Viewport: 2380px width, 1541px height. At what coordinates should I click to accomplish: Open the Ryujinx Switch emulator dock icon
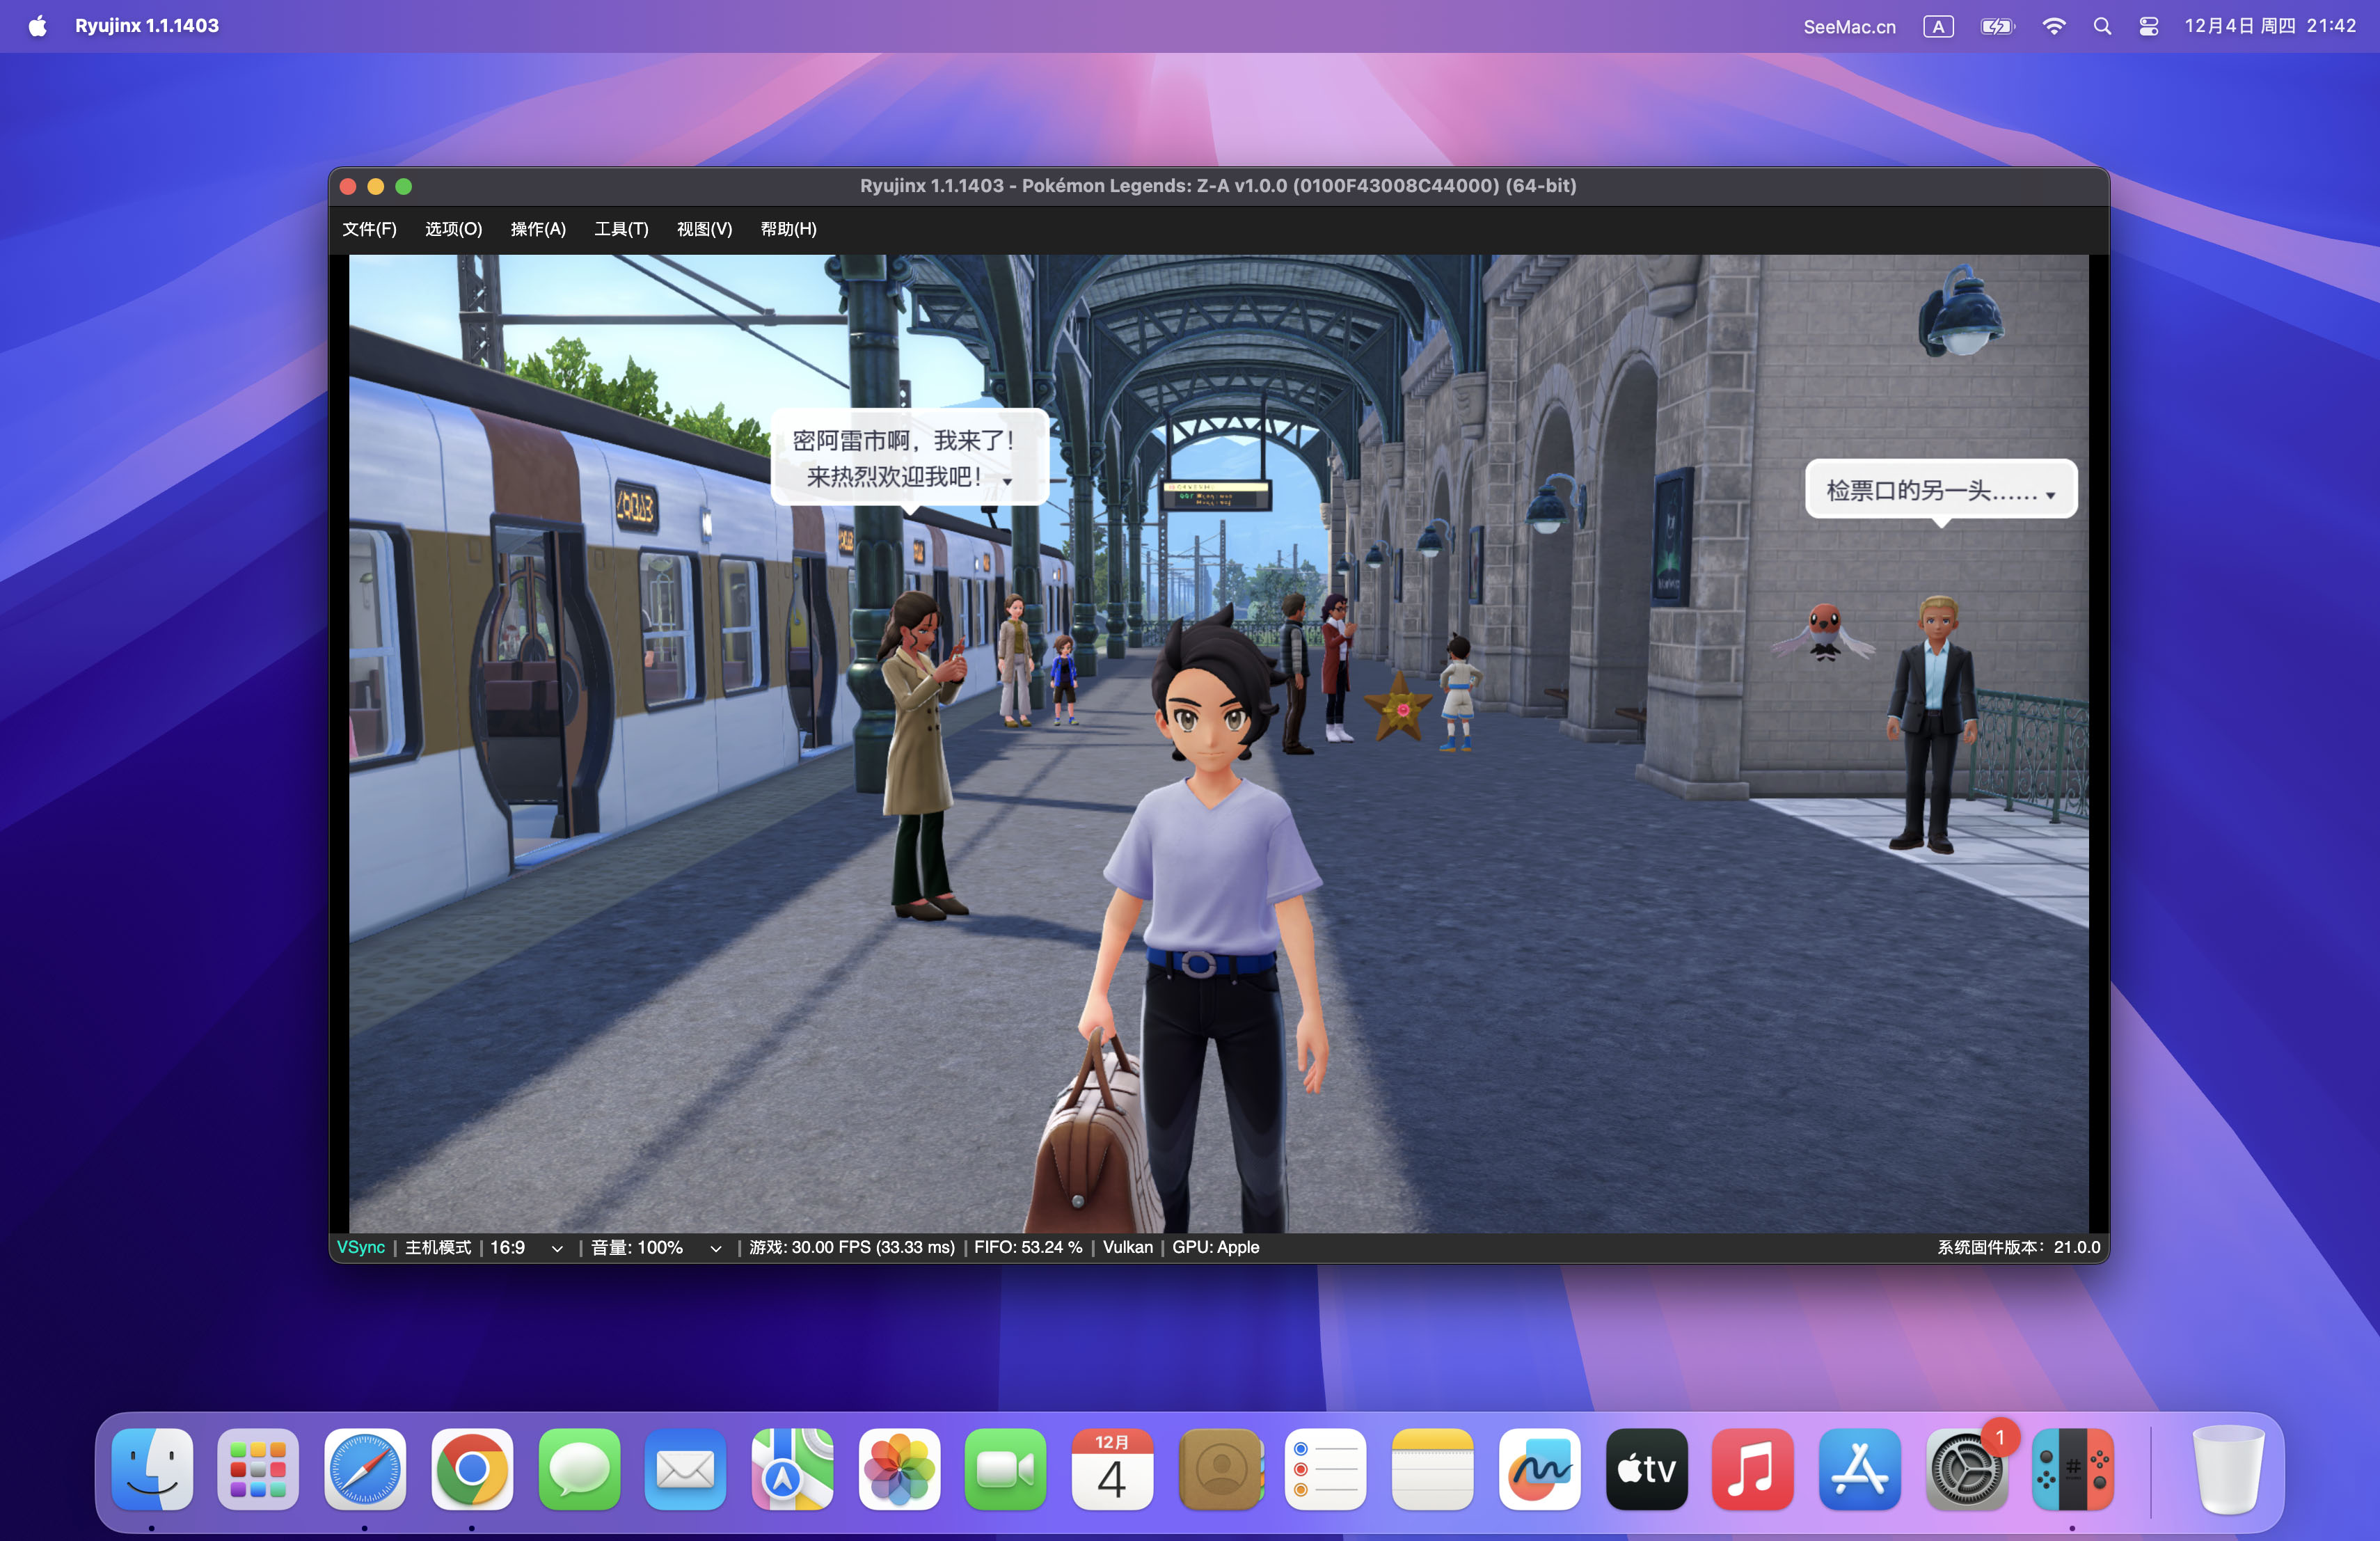coord(2072,1469)
